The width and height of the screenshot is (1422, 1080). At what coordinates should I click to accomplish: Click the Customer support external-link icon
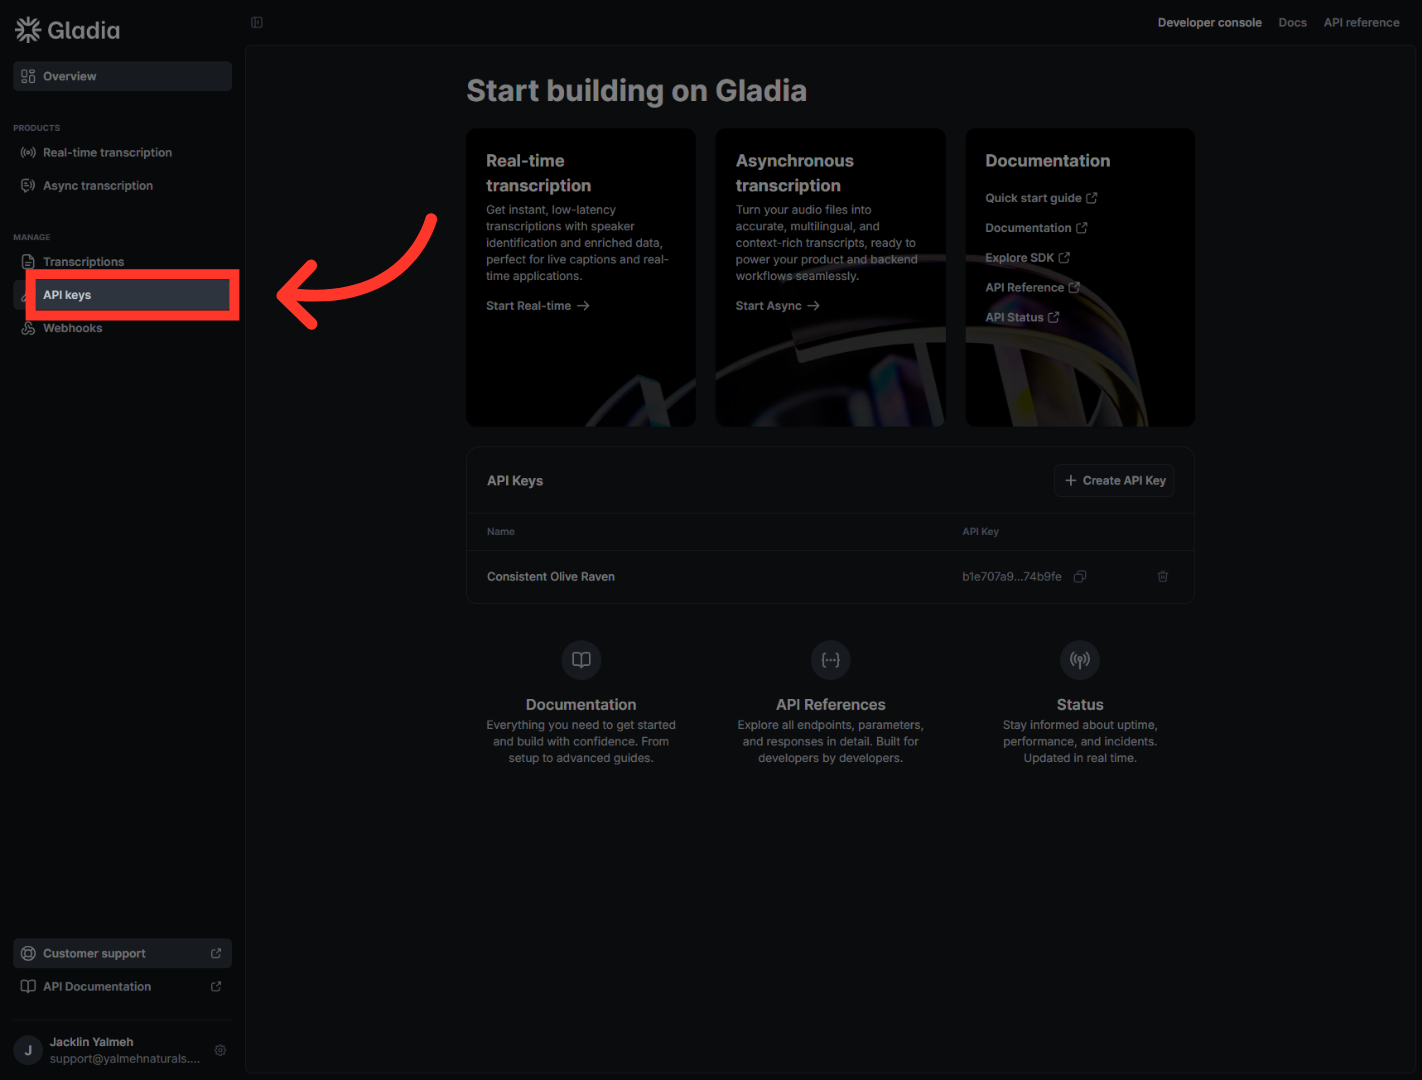[216, 953]
